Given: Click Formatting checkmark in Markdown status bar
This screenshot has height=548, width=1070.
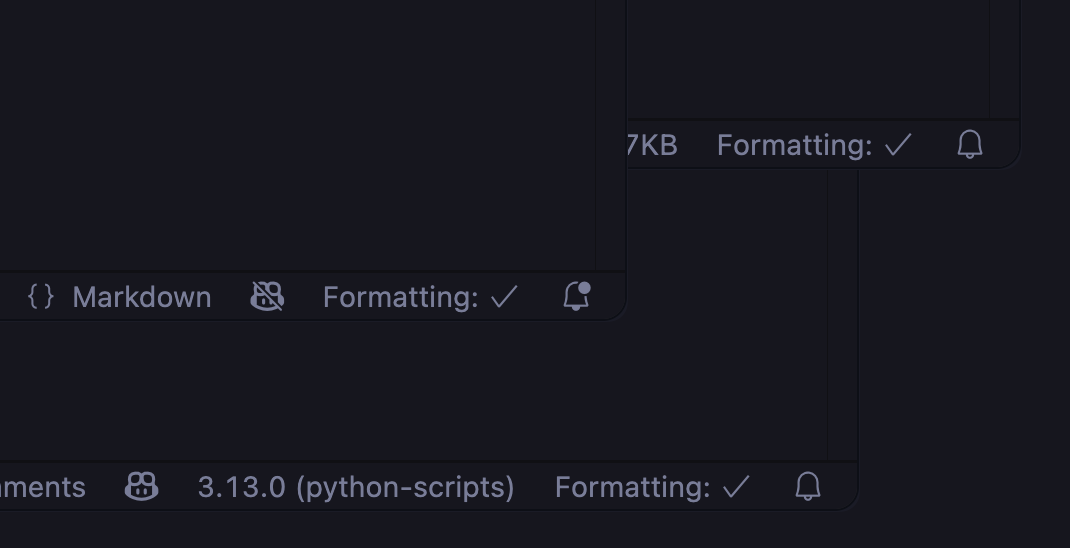Looking at the screenshot, I should (x=505, y=297).
